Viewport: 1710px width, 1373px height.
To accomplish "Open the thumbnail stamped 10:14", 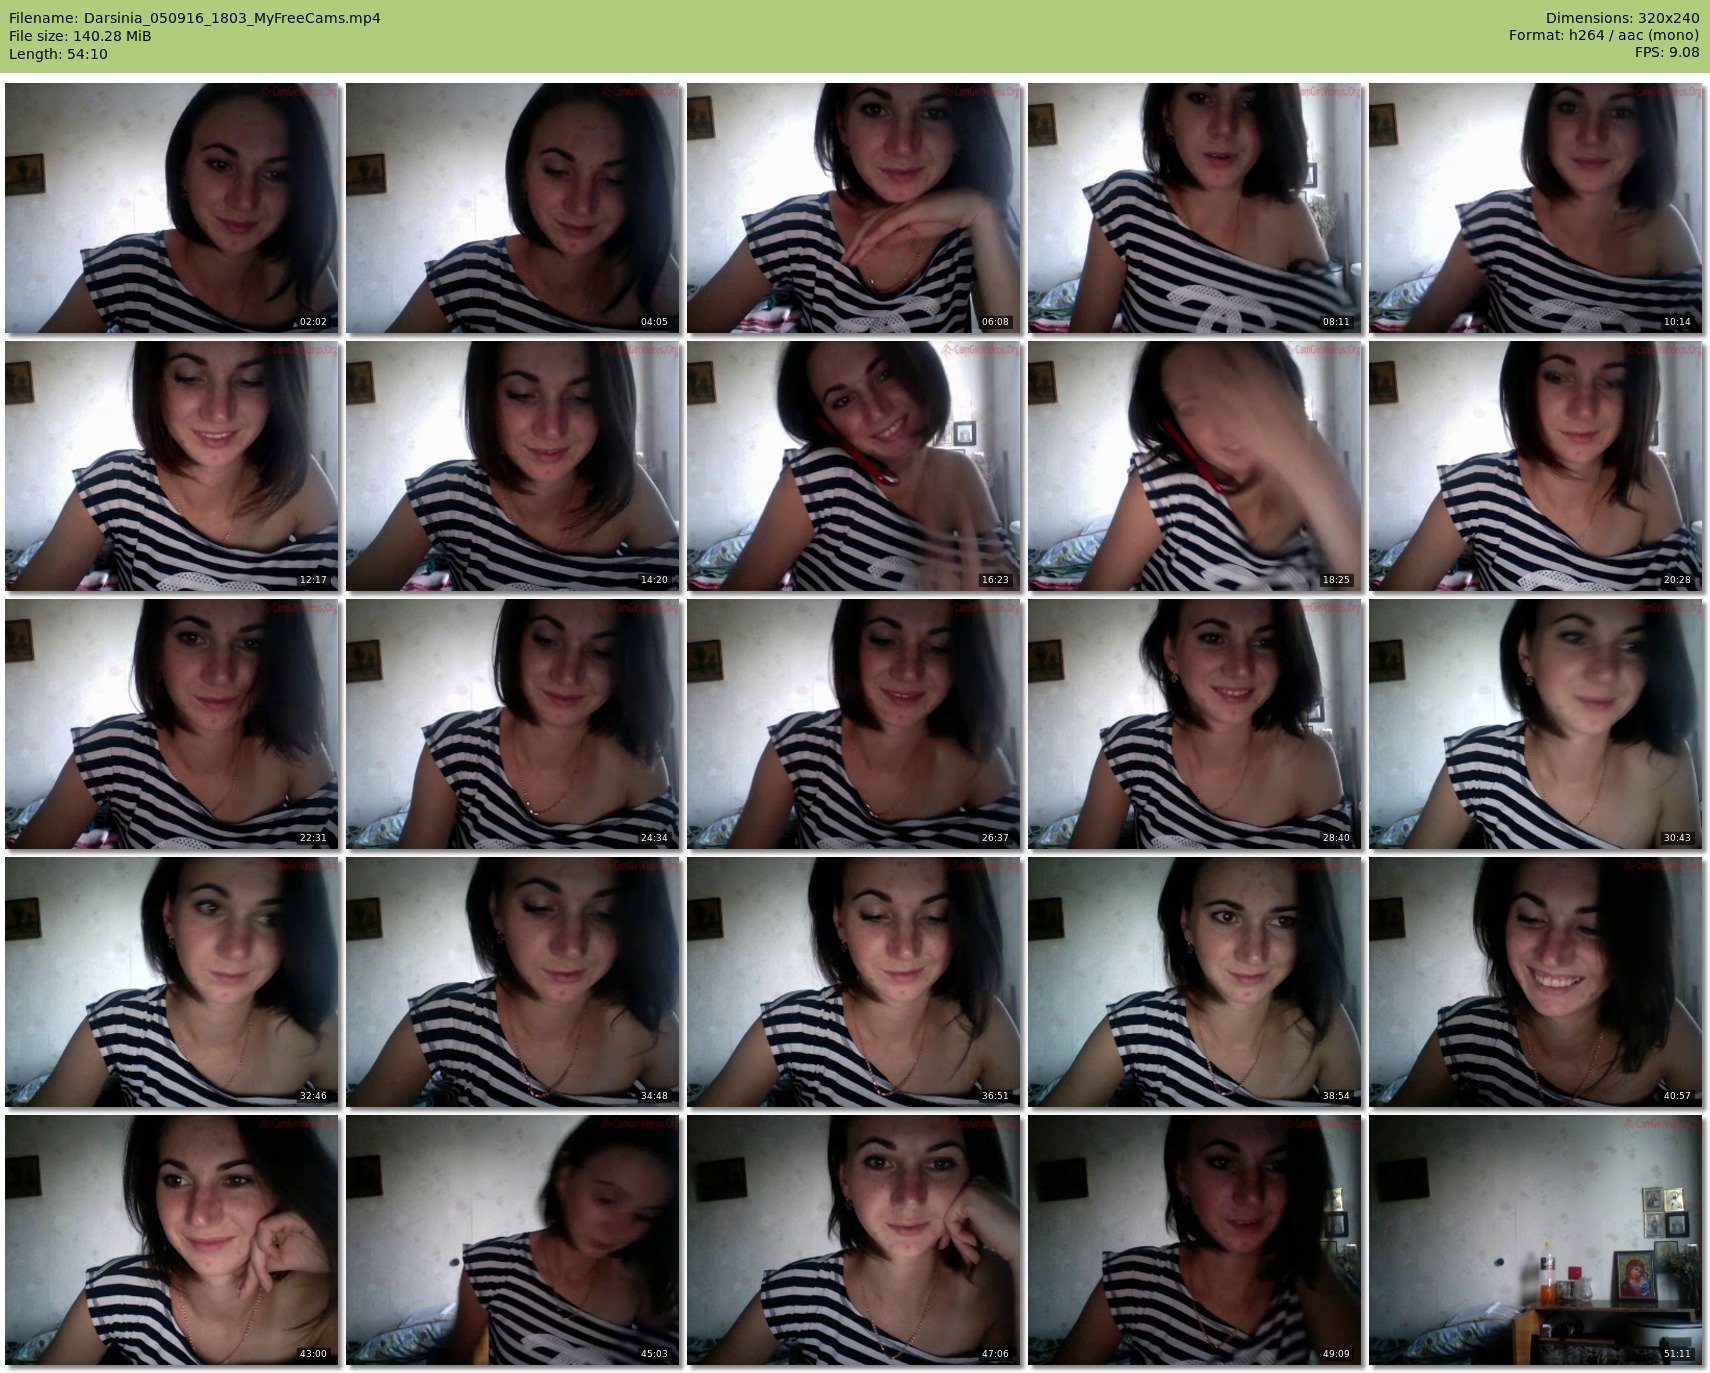I will [x=1536, y=208].
